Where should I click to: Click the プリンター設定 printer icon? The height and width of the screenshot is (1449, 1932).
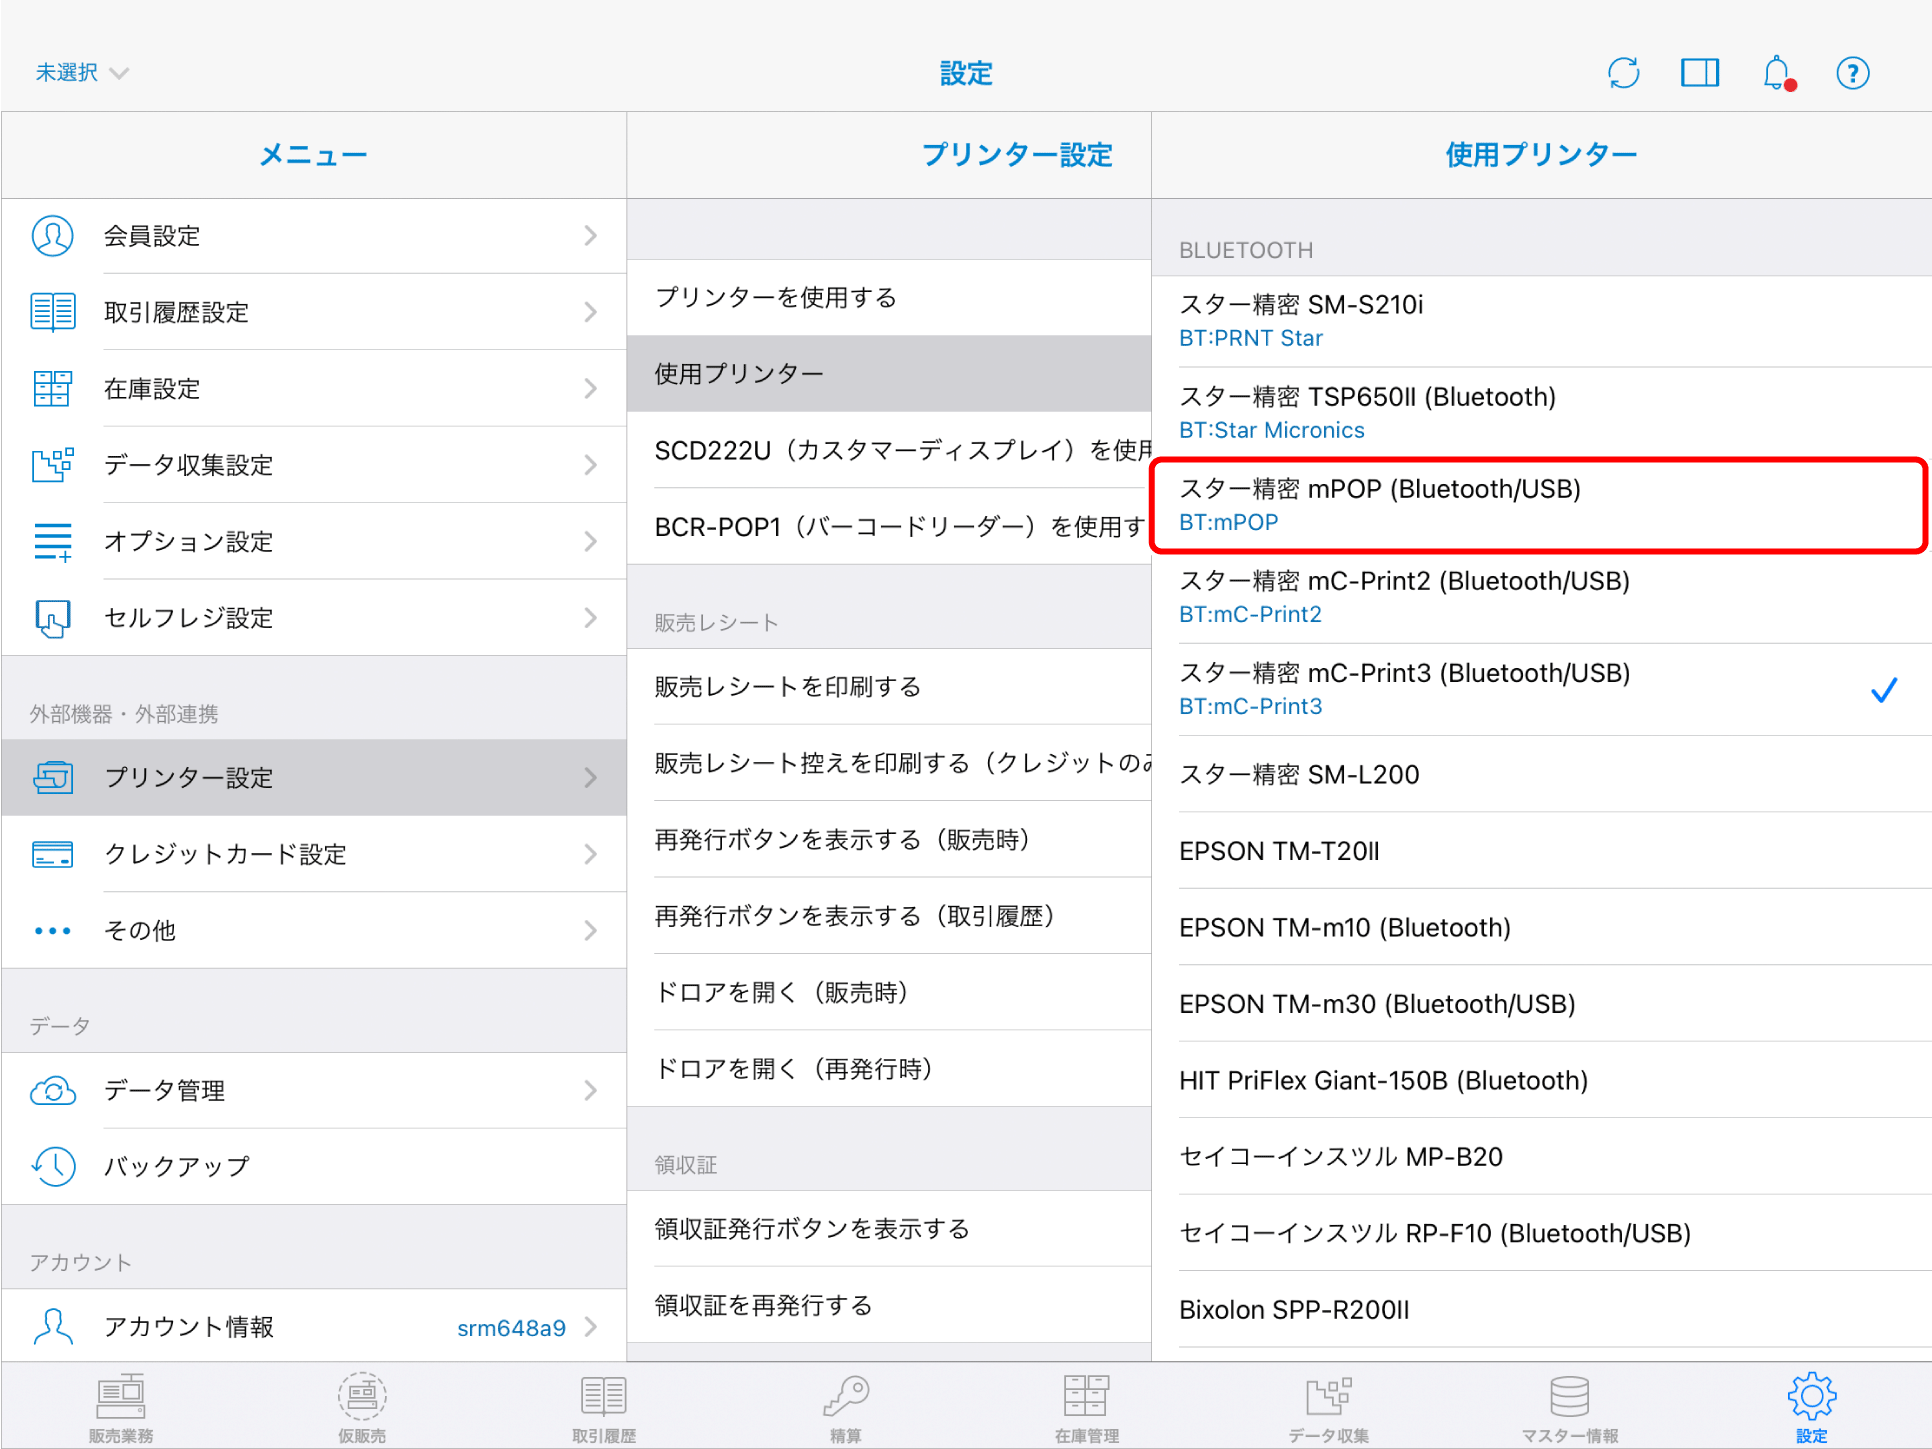click(53, 777)
